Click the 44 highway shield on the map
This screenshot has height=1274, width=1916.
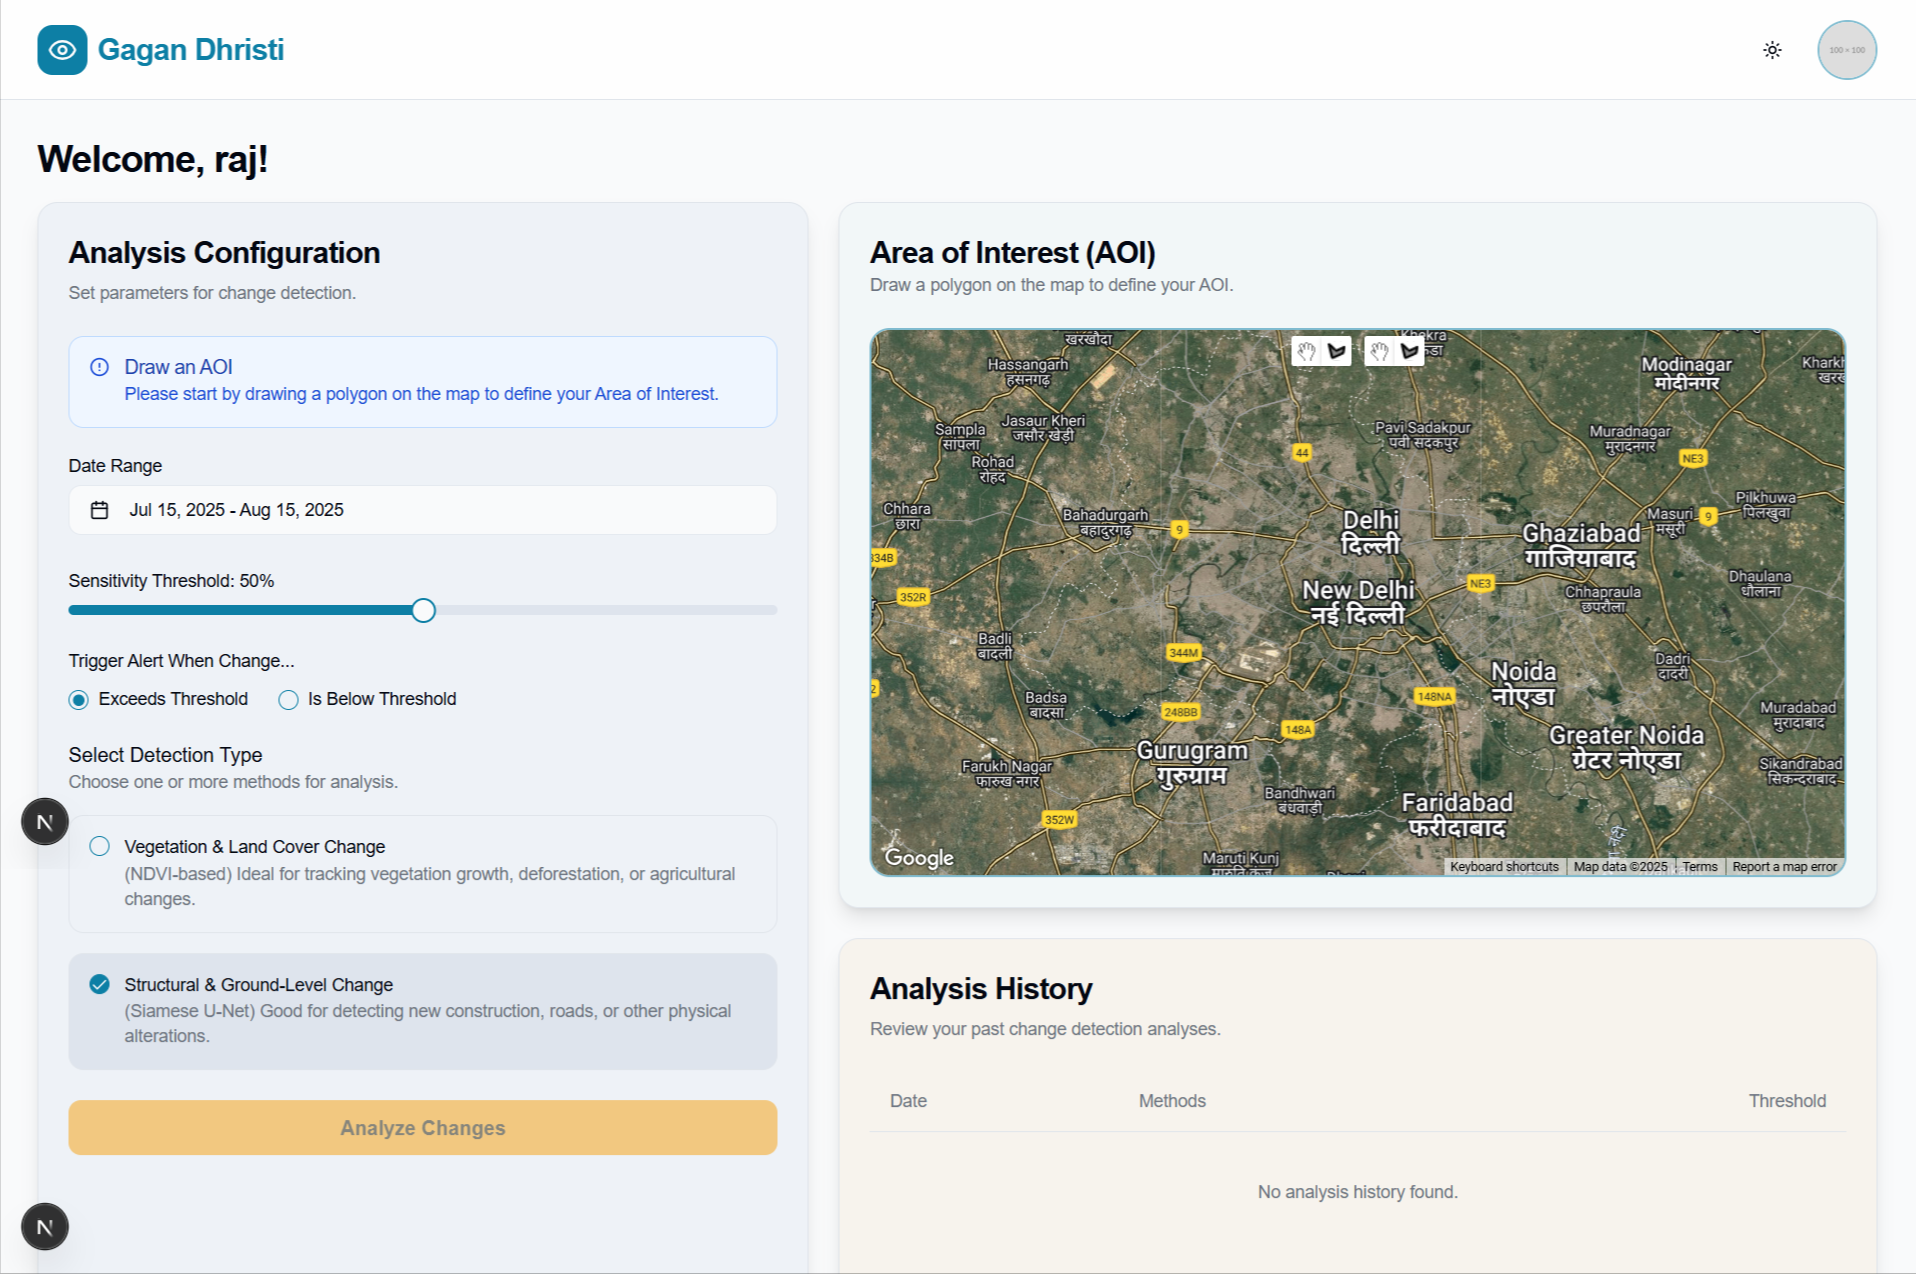pos(1301,452)
